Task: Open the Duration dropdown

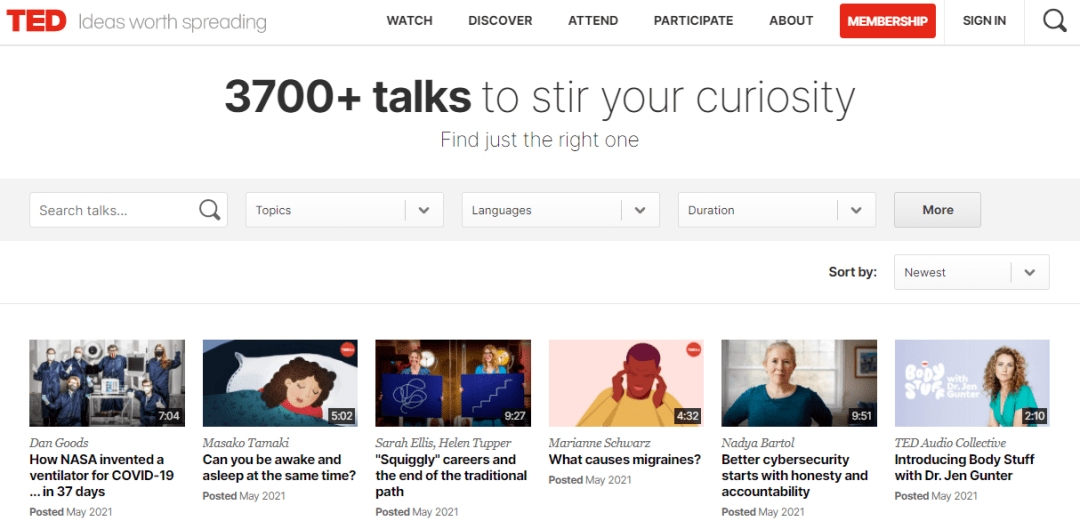Action: tap(777, 210)
